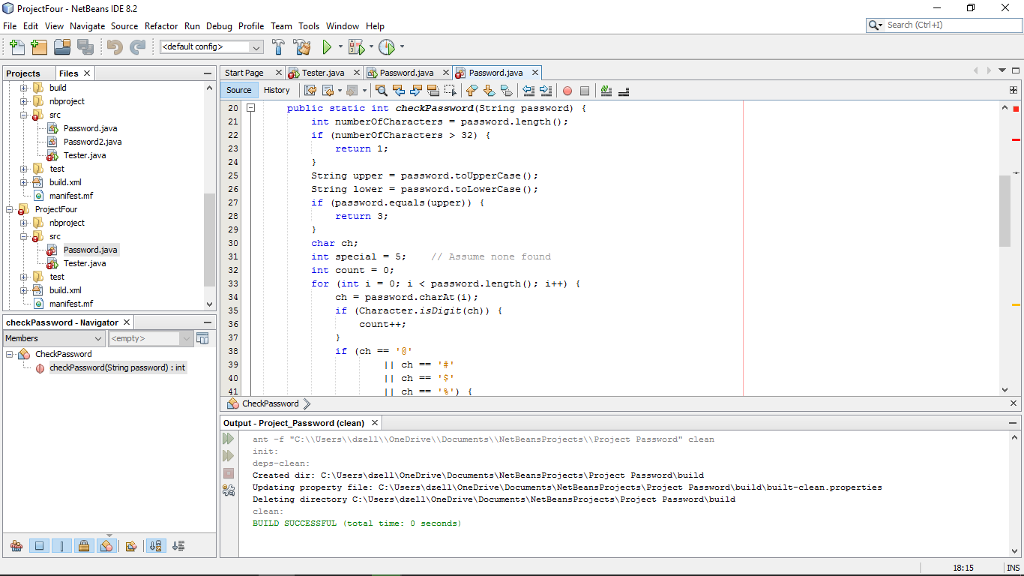Click the Search box in the title bar
The width and height of the screenshot is (1024, 576).
[x=940, y=25]
